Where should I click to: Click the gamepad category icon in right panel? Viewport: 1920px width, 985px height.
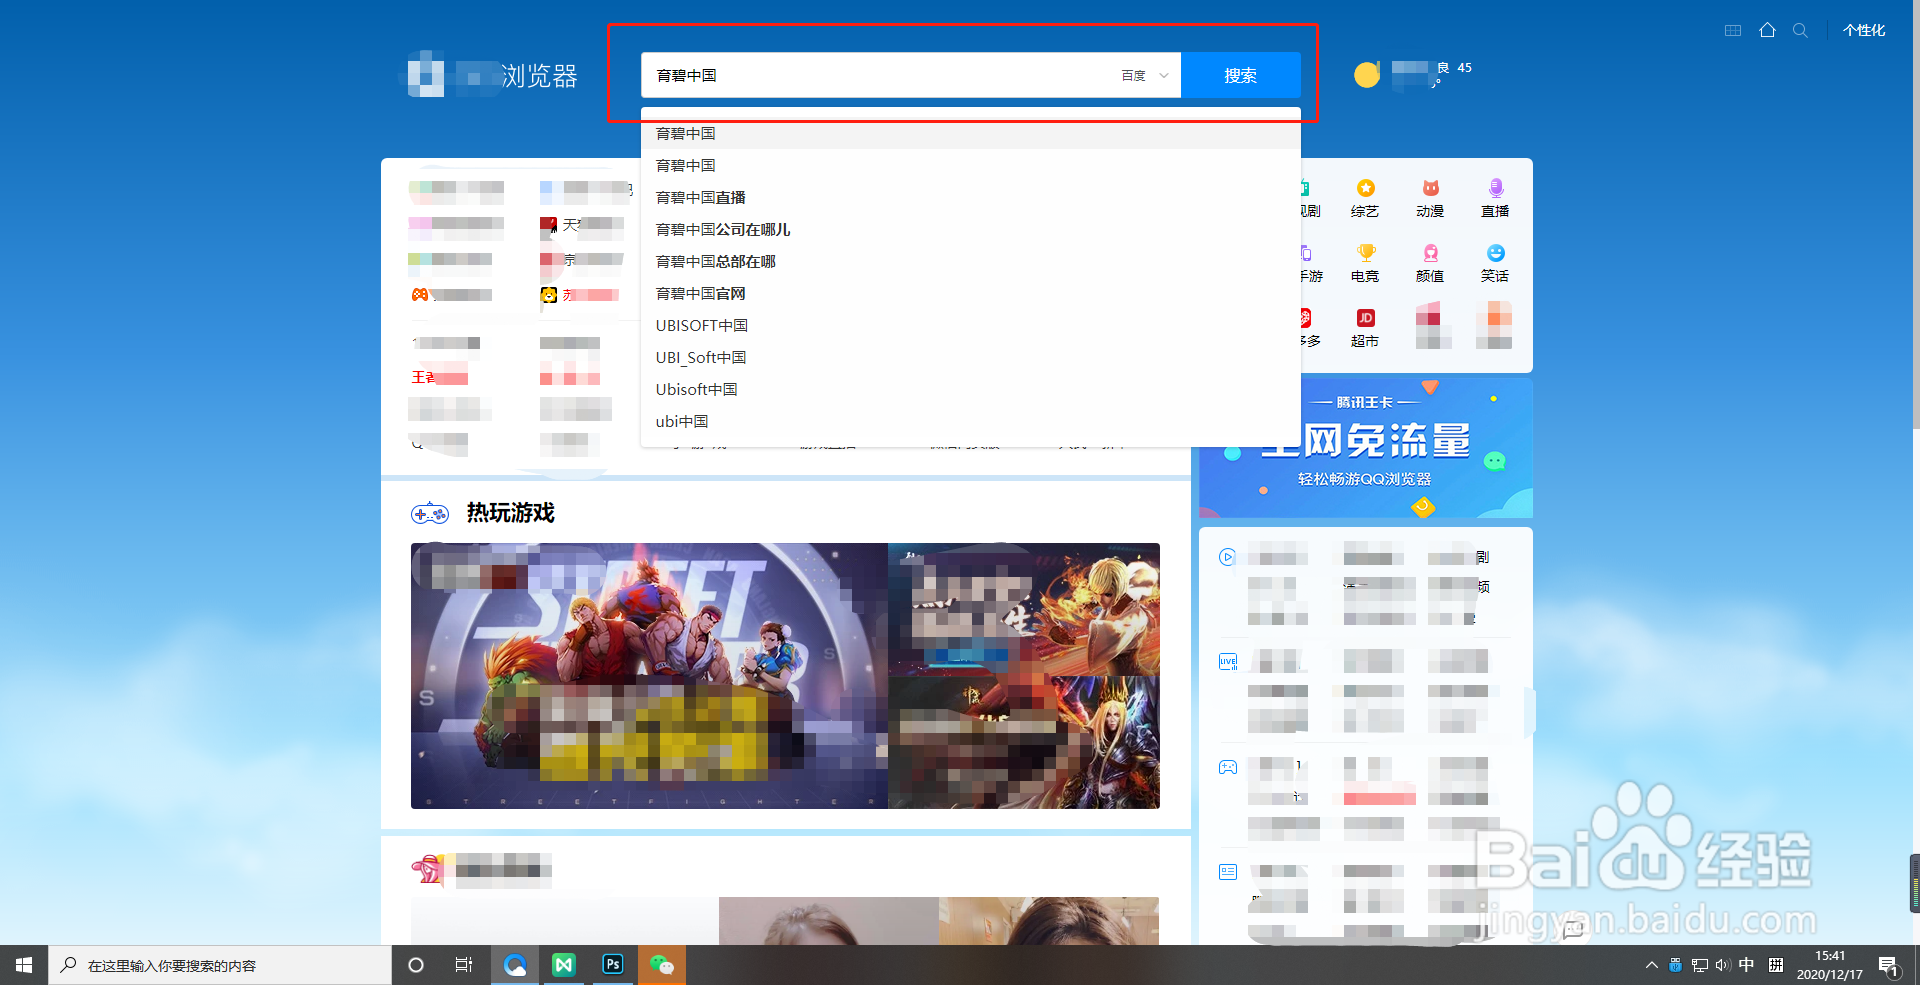[x=1228, y=767]
